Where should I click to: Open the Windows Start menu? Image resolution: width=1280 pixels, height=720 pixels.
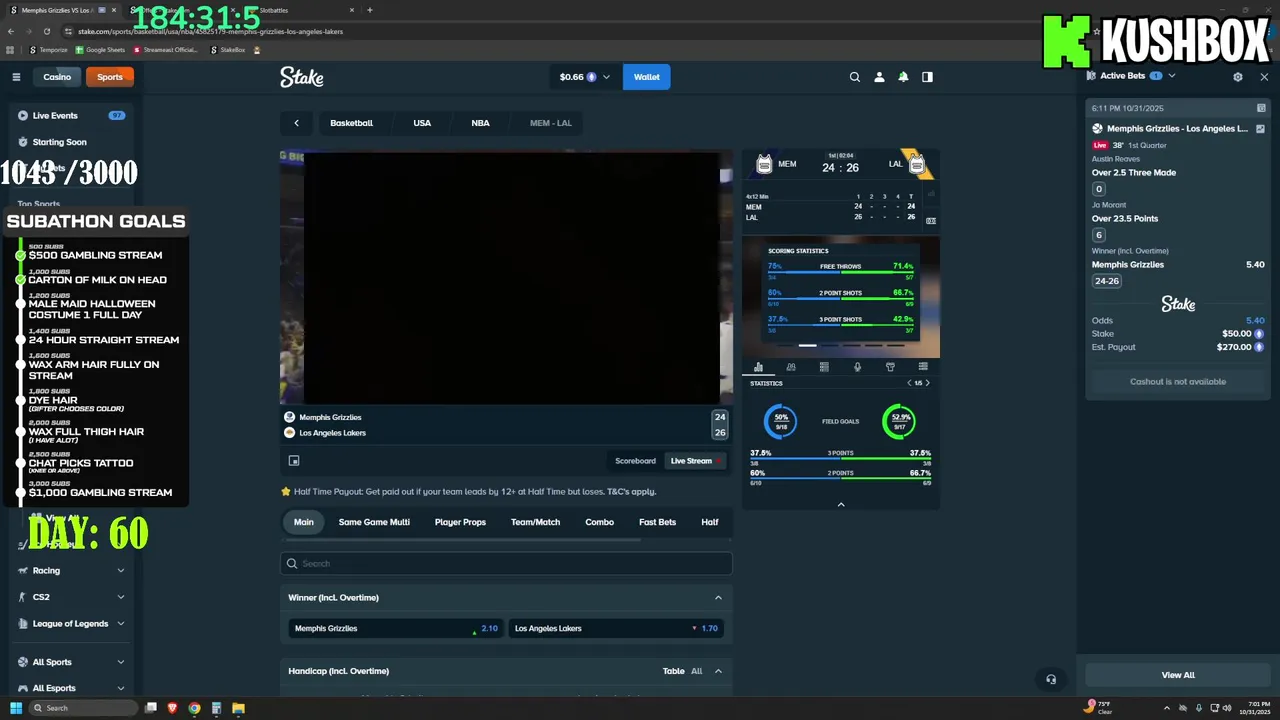15,708
